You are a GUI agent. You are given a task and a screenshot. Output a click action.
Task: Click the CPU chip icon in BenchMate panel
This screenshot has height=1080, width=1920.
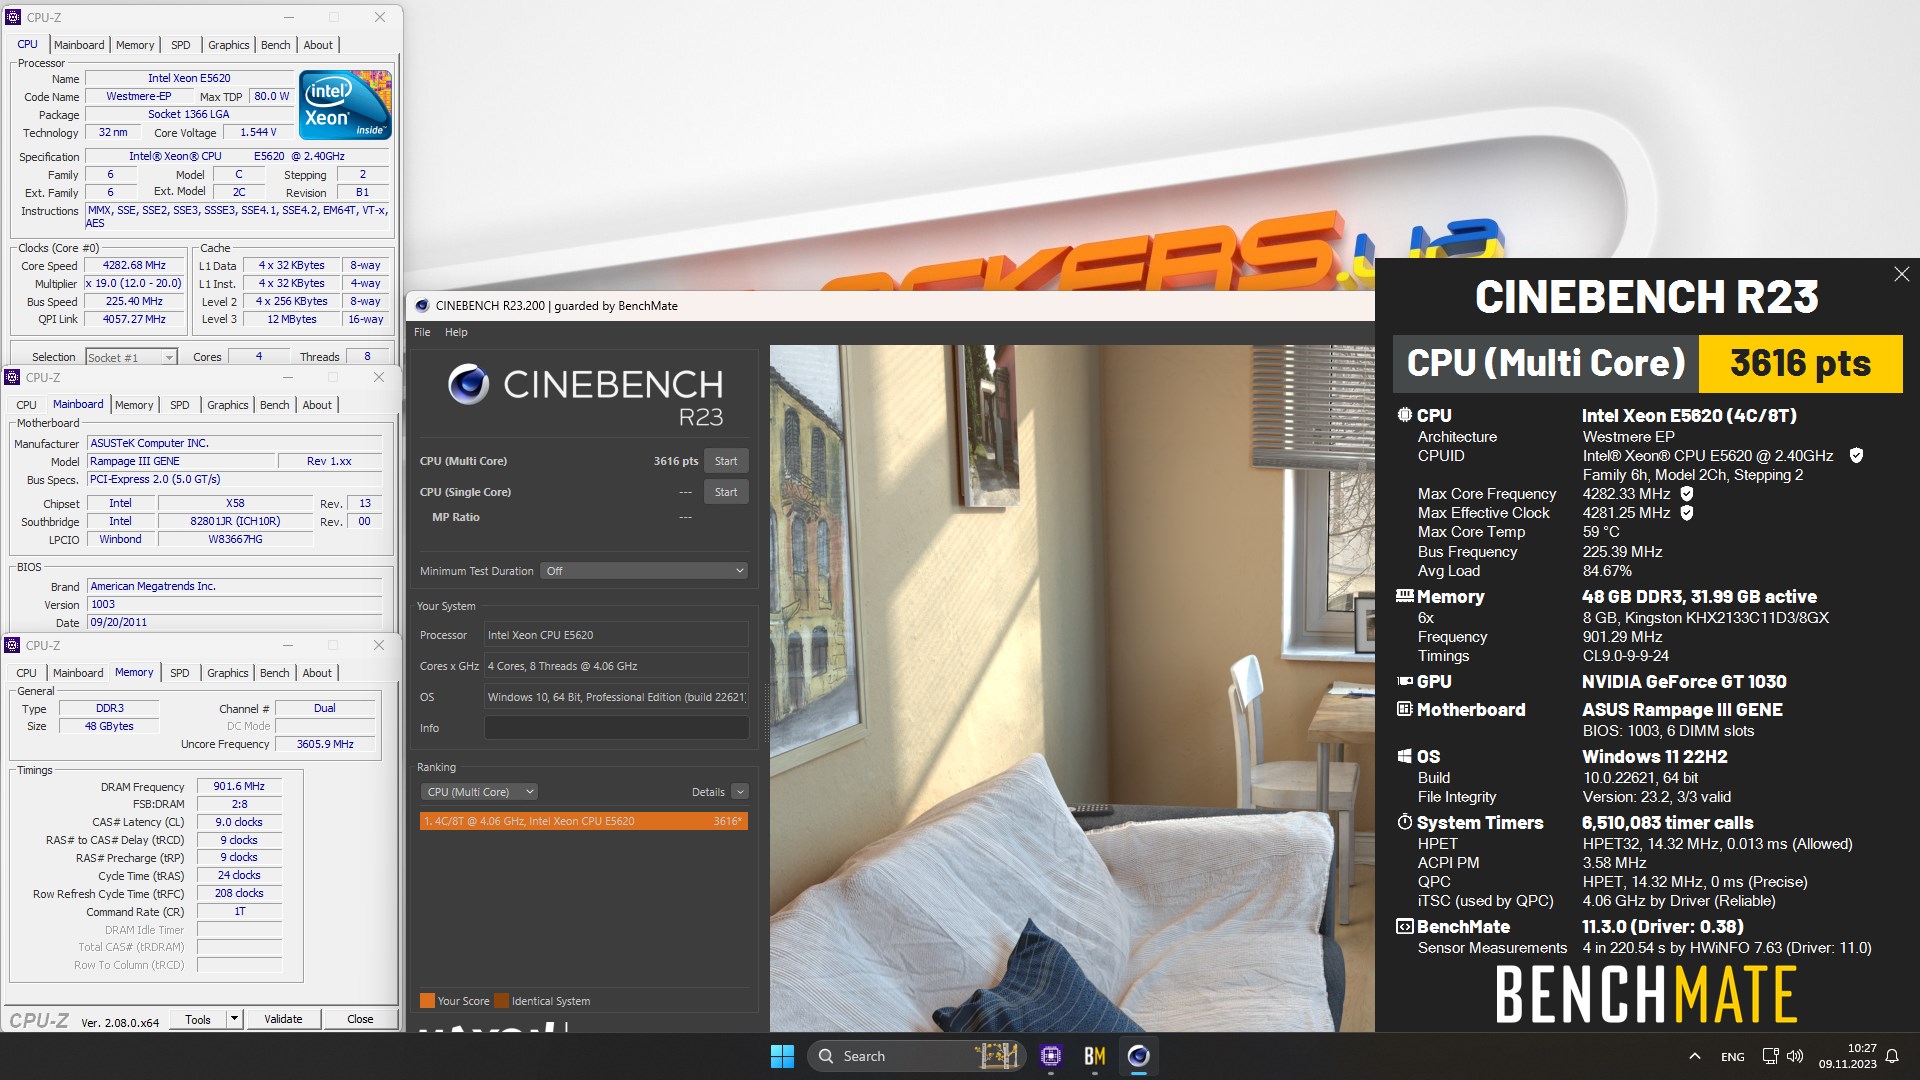coord(1405,415)
